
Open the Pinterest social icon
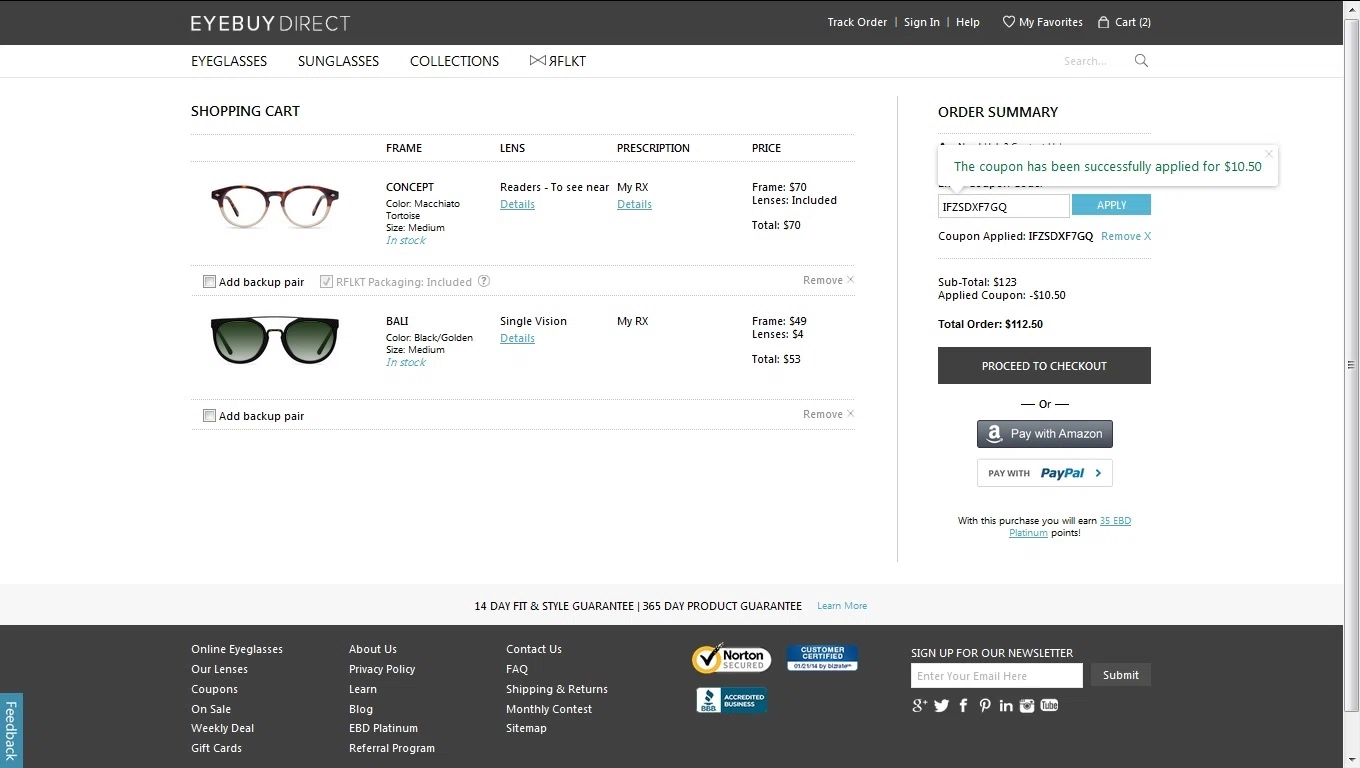[x=985, y=705]
